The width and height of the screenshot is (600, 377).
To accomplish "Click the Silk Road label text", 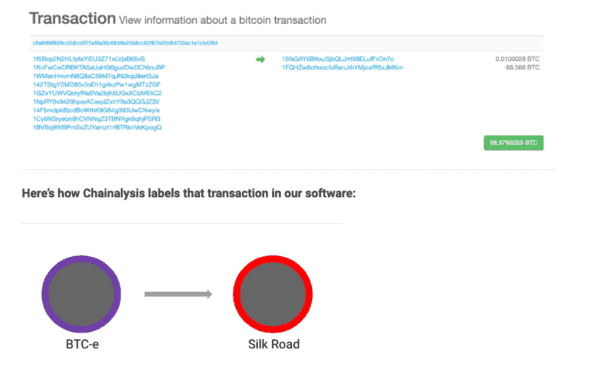I will pos(274,344).
